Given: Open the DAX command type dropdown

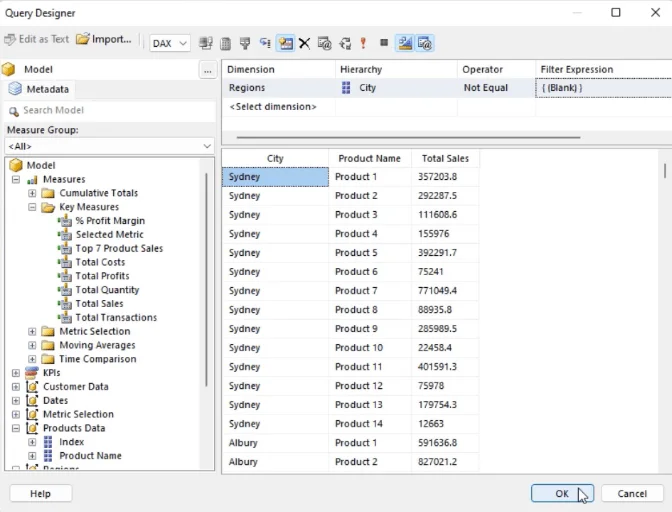Looking at the screenshot, I should coord(170,43).
